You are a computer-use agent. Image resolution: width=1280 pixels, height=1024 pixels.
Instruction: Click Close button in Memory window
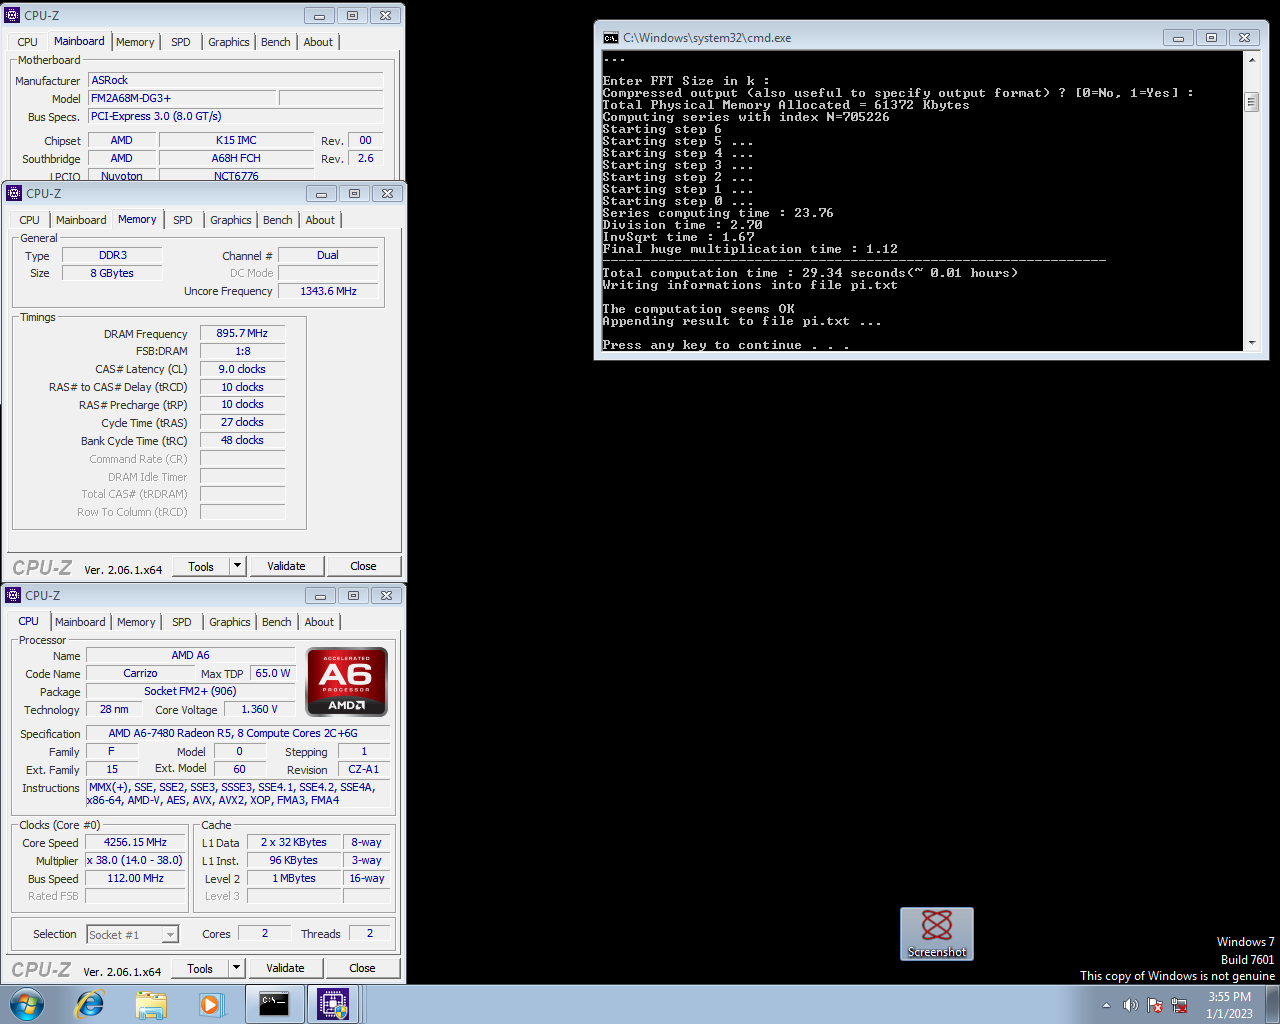pyautogui.click(x=363, y=566)
